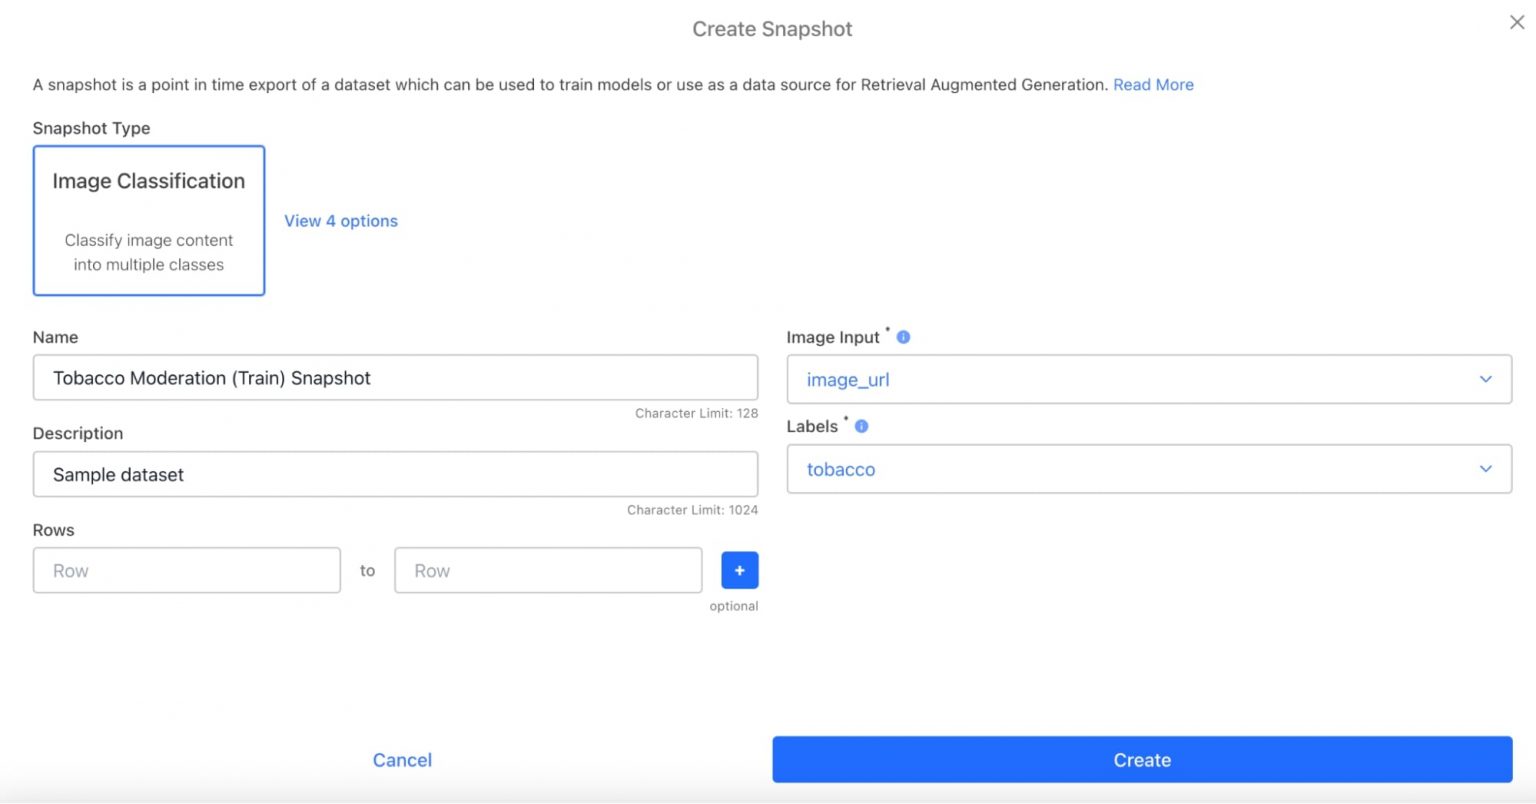
Task: Close the Create Snapshot dialog
Action: point(1516,22)
